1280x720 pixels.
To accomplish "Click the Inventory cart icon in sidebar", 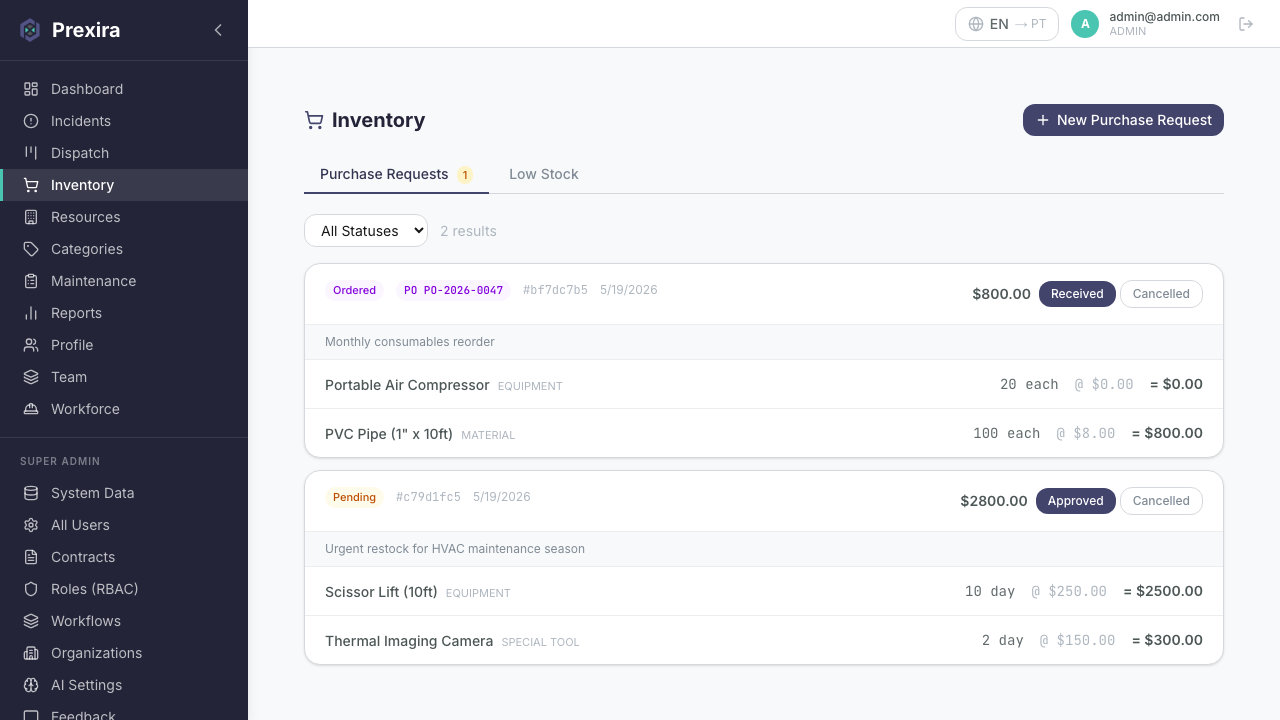I will (x=31, y=185).
